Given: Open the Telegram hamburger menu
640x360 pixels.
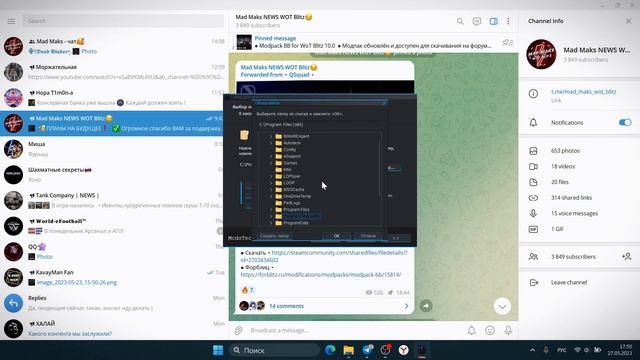Looking at the screenshot, I should coord(11,21).
